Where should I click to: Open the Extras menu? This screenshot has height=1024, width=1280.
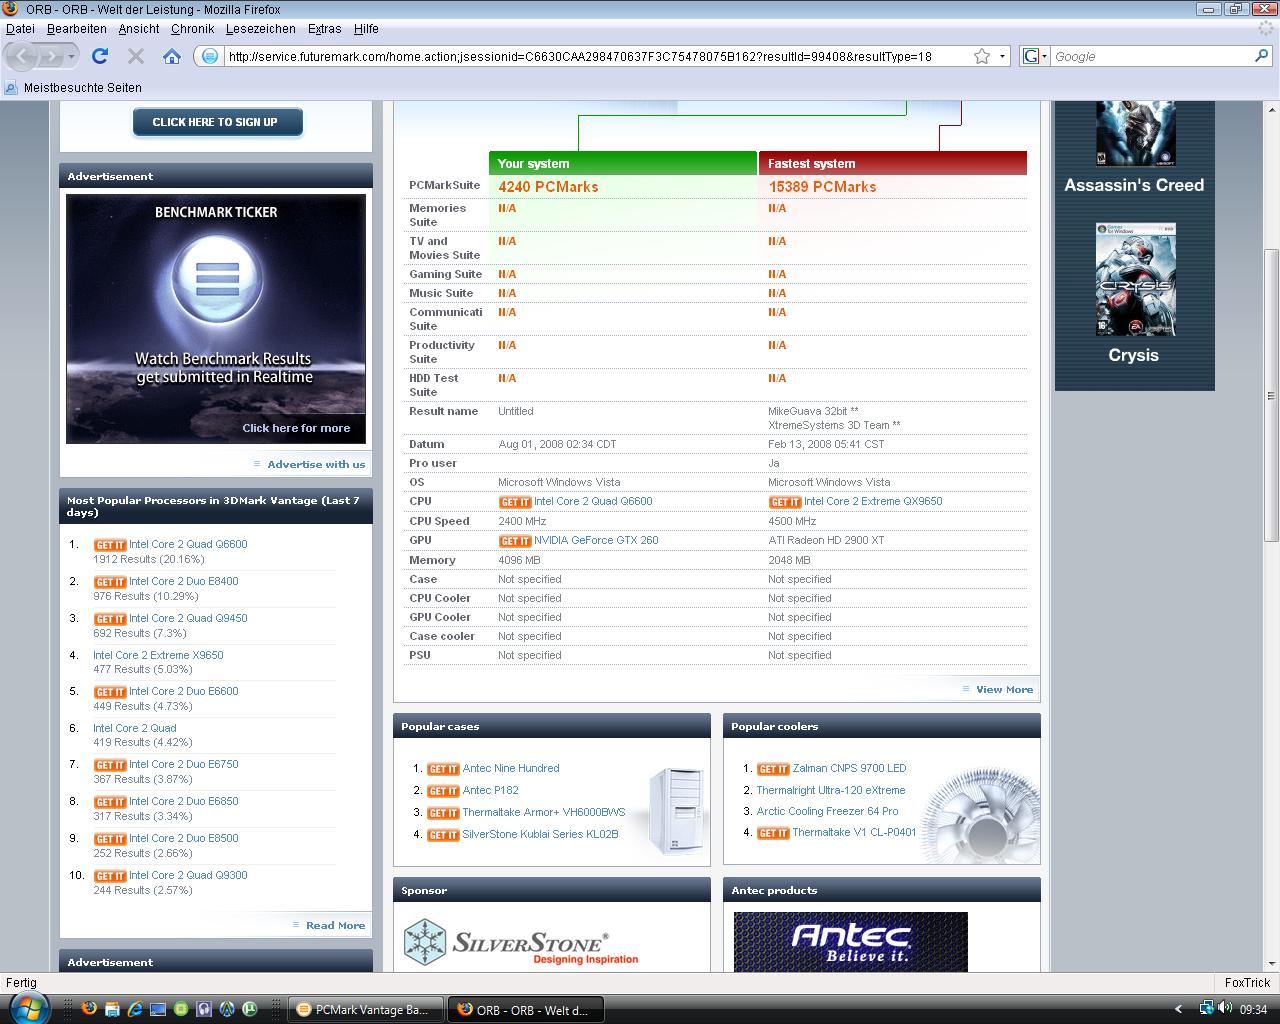coord(324,29)
